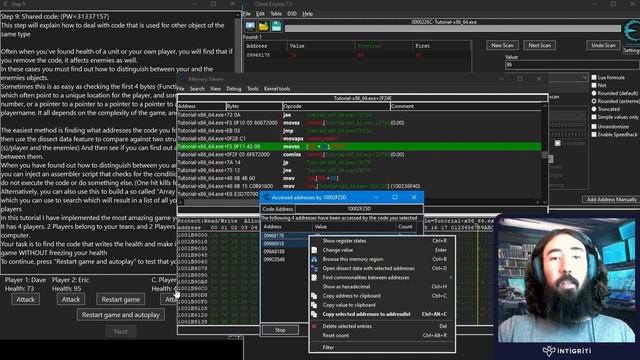Open the File menu in Cheat Engine
640x360 pixels.
pos(247,13)
